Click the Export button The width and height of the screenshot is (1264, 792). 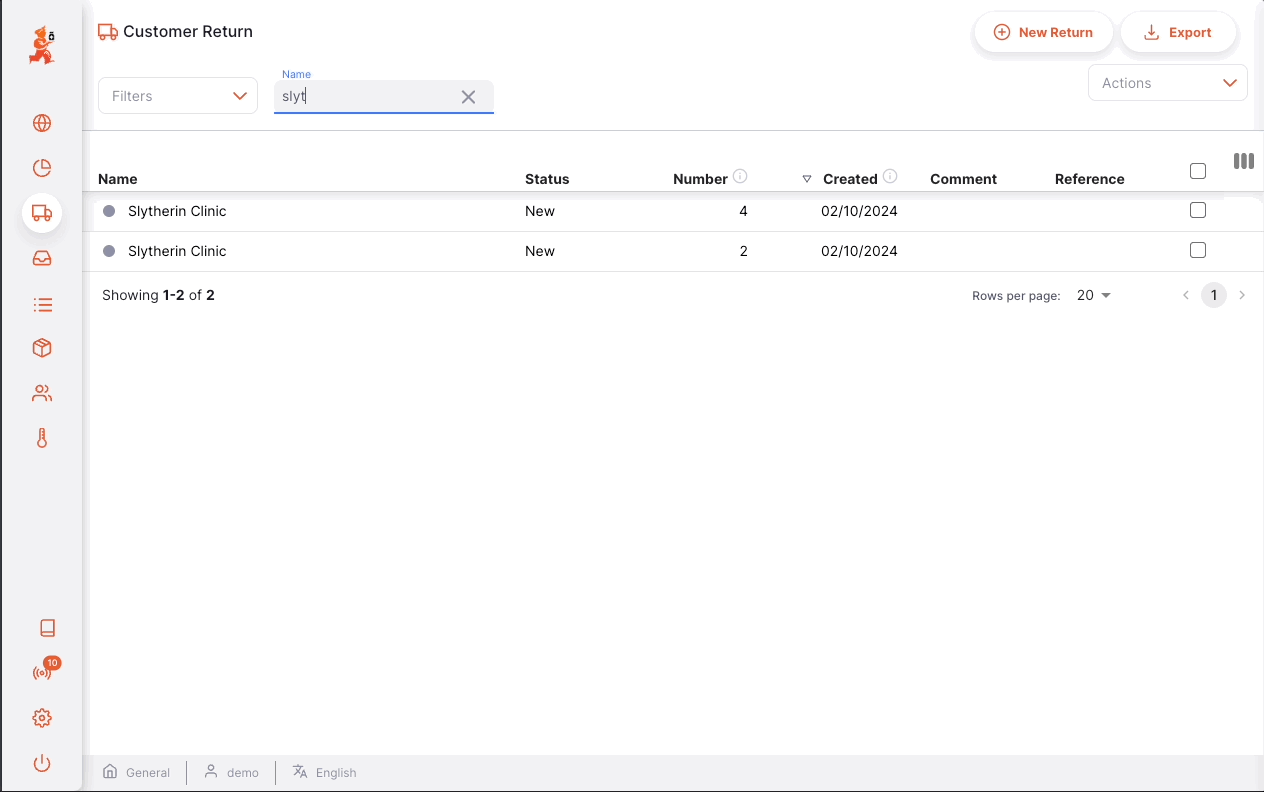point(1178,32)
